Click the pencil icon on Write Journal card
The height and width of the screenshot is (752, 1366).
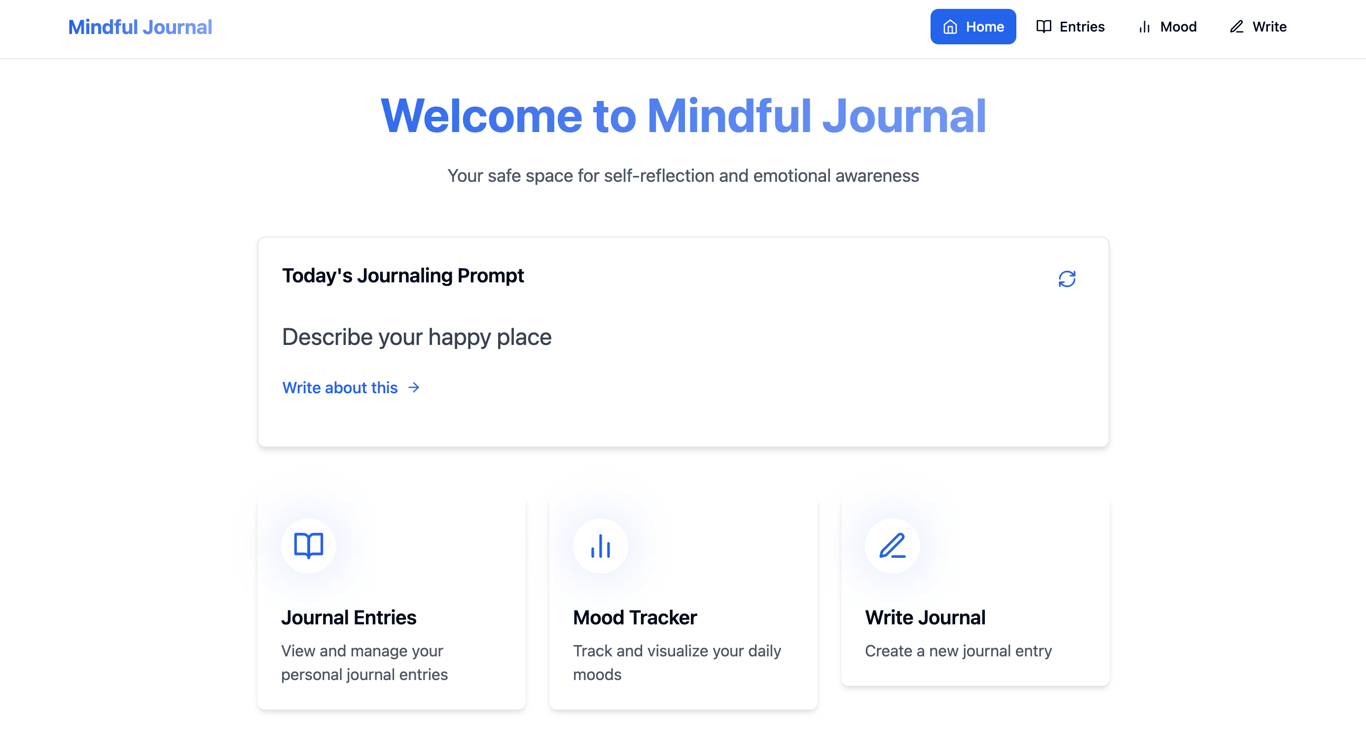point(892,545)
